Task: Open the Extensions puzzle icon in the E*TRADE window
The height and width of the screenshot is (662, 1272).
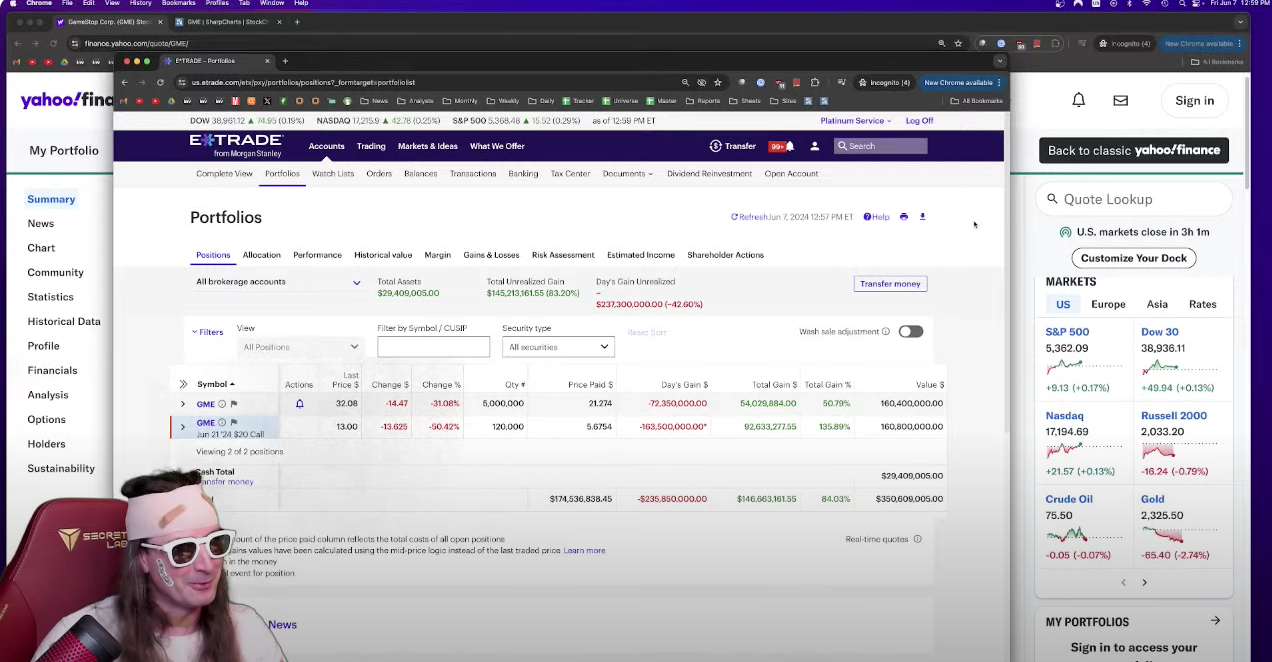Action: pyautogui.click(x=815, y=82)
